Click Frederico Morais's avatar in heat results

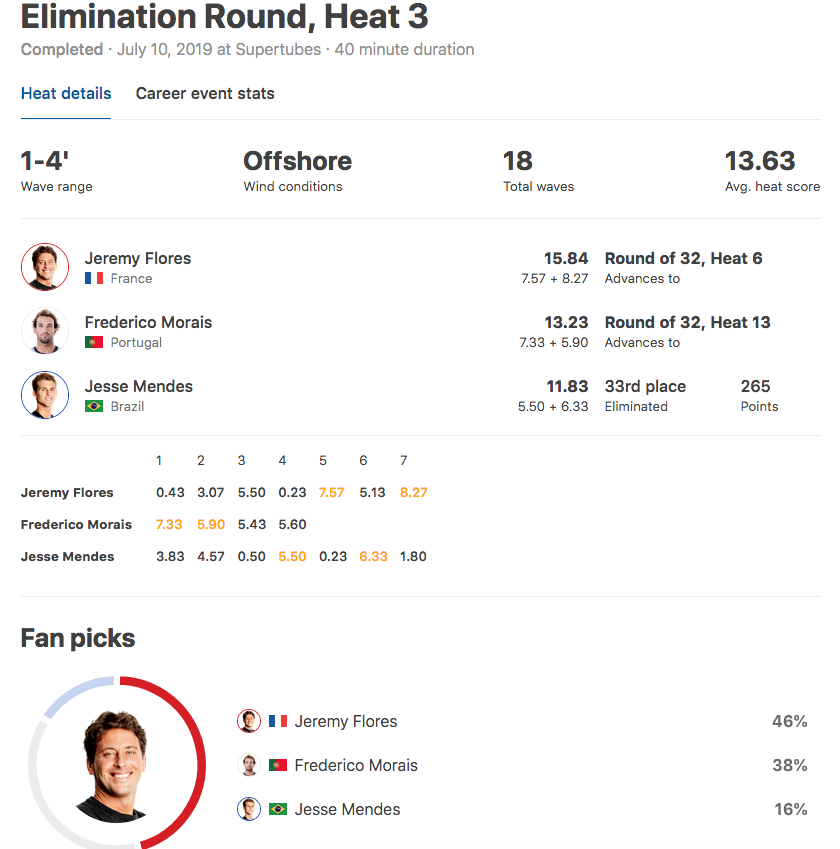tap(45, 331)
